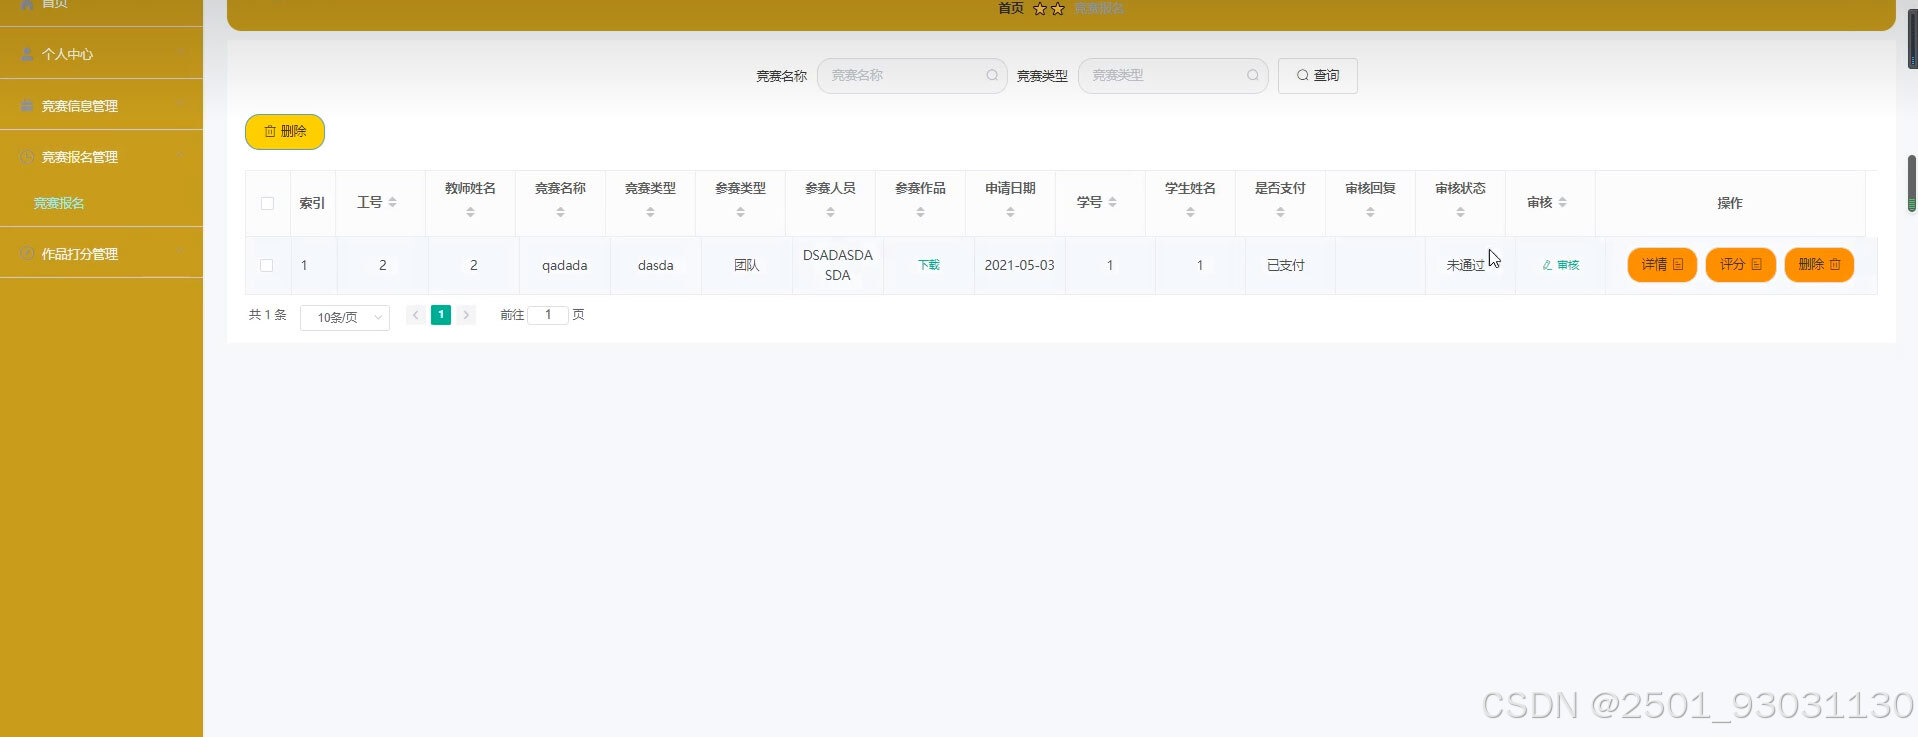Sort by 学生姓名 column arrows
Viewport: 1918px width, 737px height.
point(1190,212)
